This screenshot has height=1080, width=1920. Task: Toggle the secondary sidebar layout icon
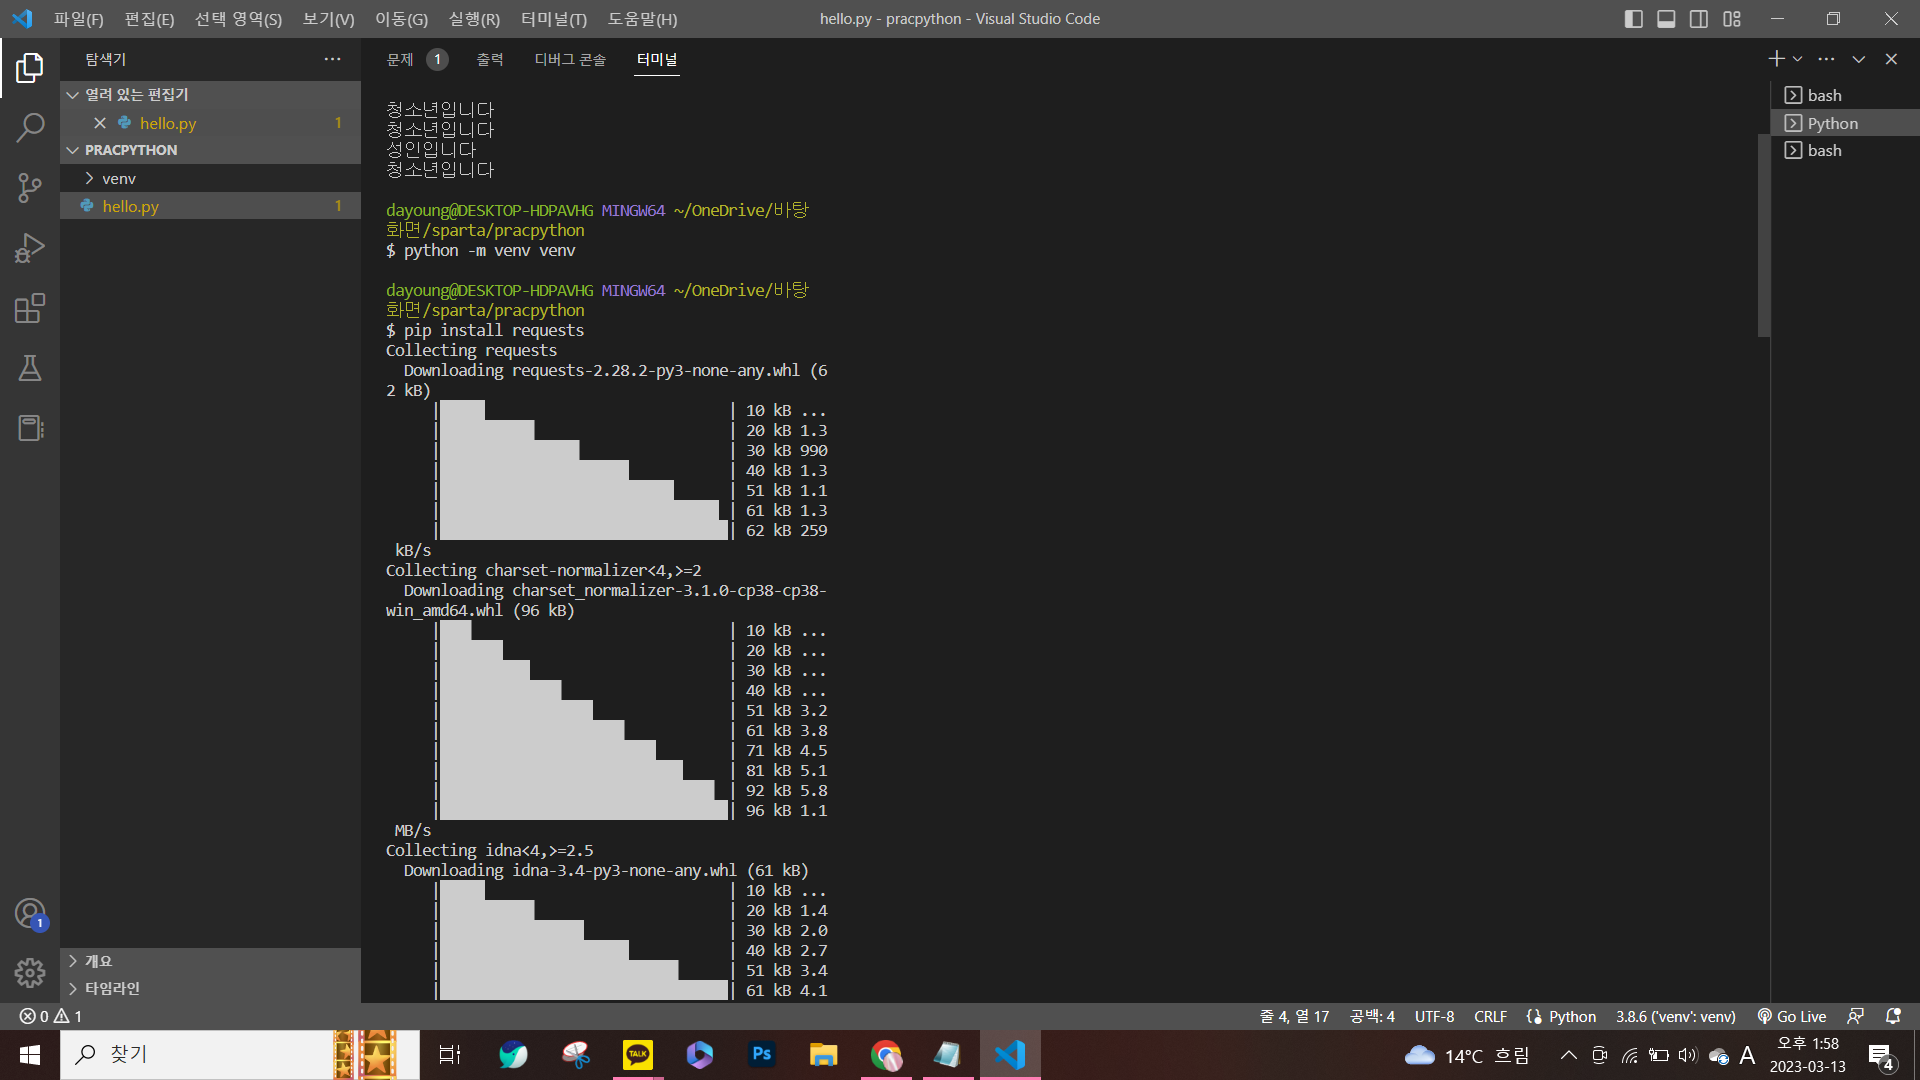click(x=1699, y=19)
